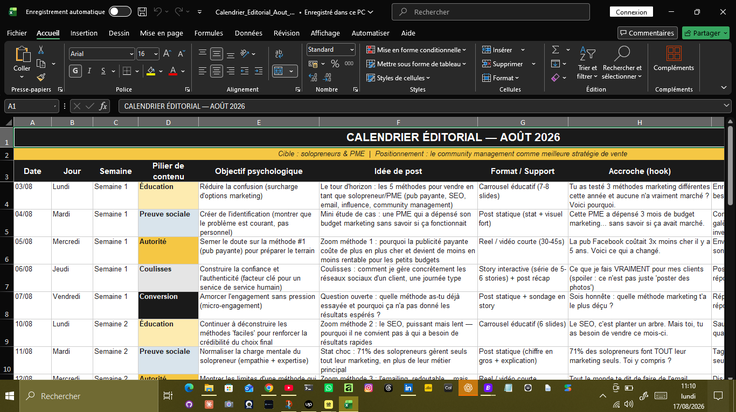Open the font size 16 dropdown
Image resolution: width=736 pixels, height=412 pixels.
[x=156, y=54]
